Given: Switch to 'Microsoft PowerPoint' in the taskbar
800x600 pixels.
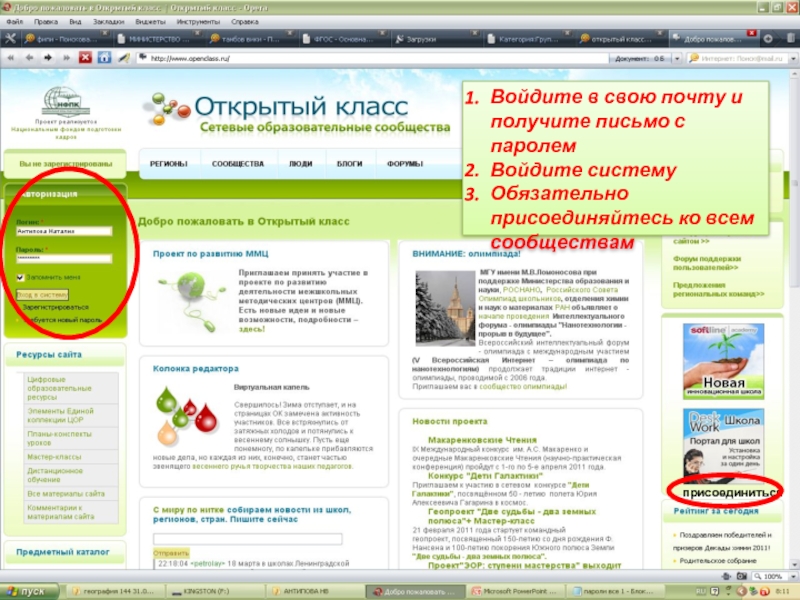Looking at the screenshot, I should click(x=516, y=591).
